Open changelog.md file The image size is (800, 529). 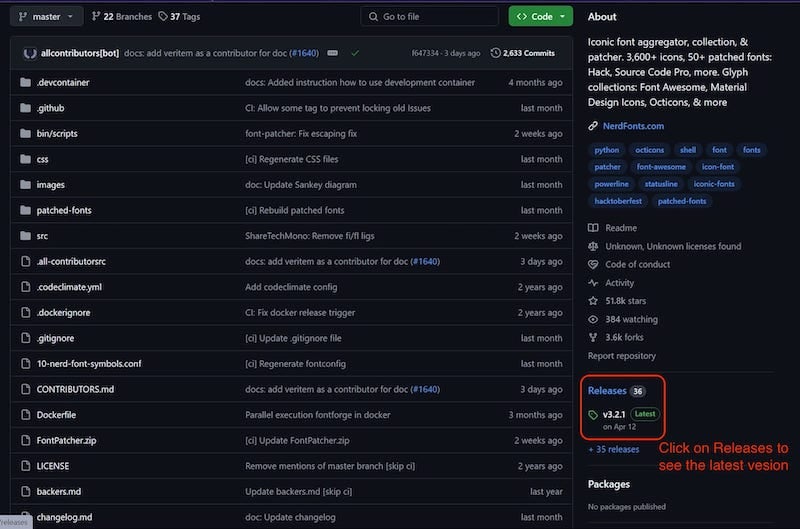pos(64,517)
